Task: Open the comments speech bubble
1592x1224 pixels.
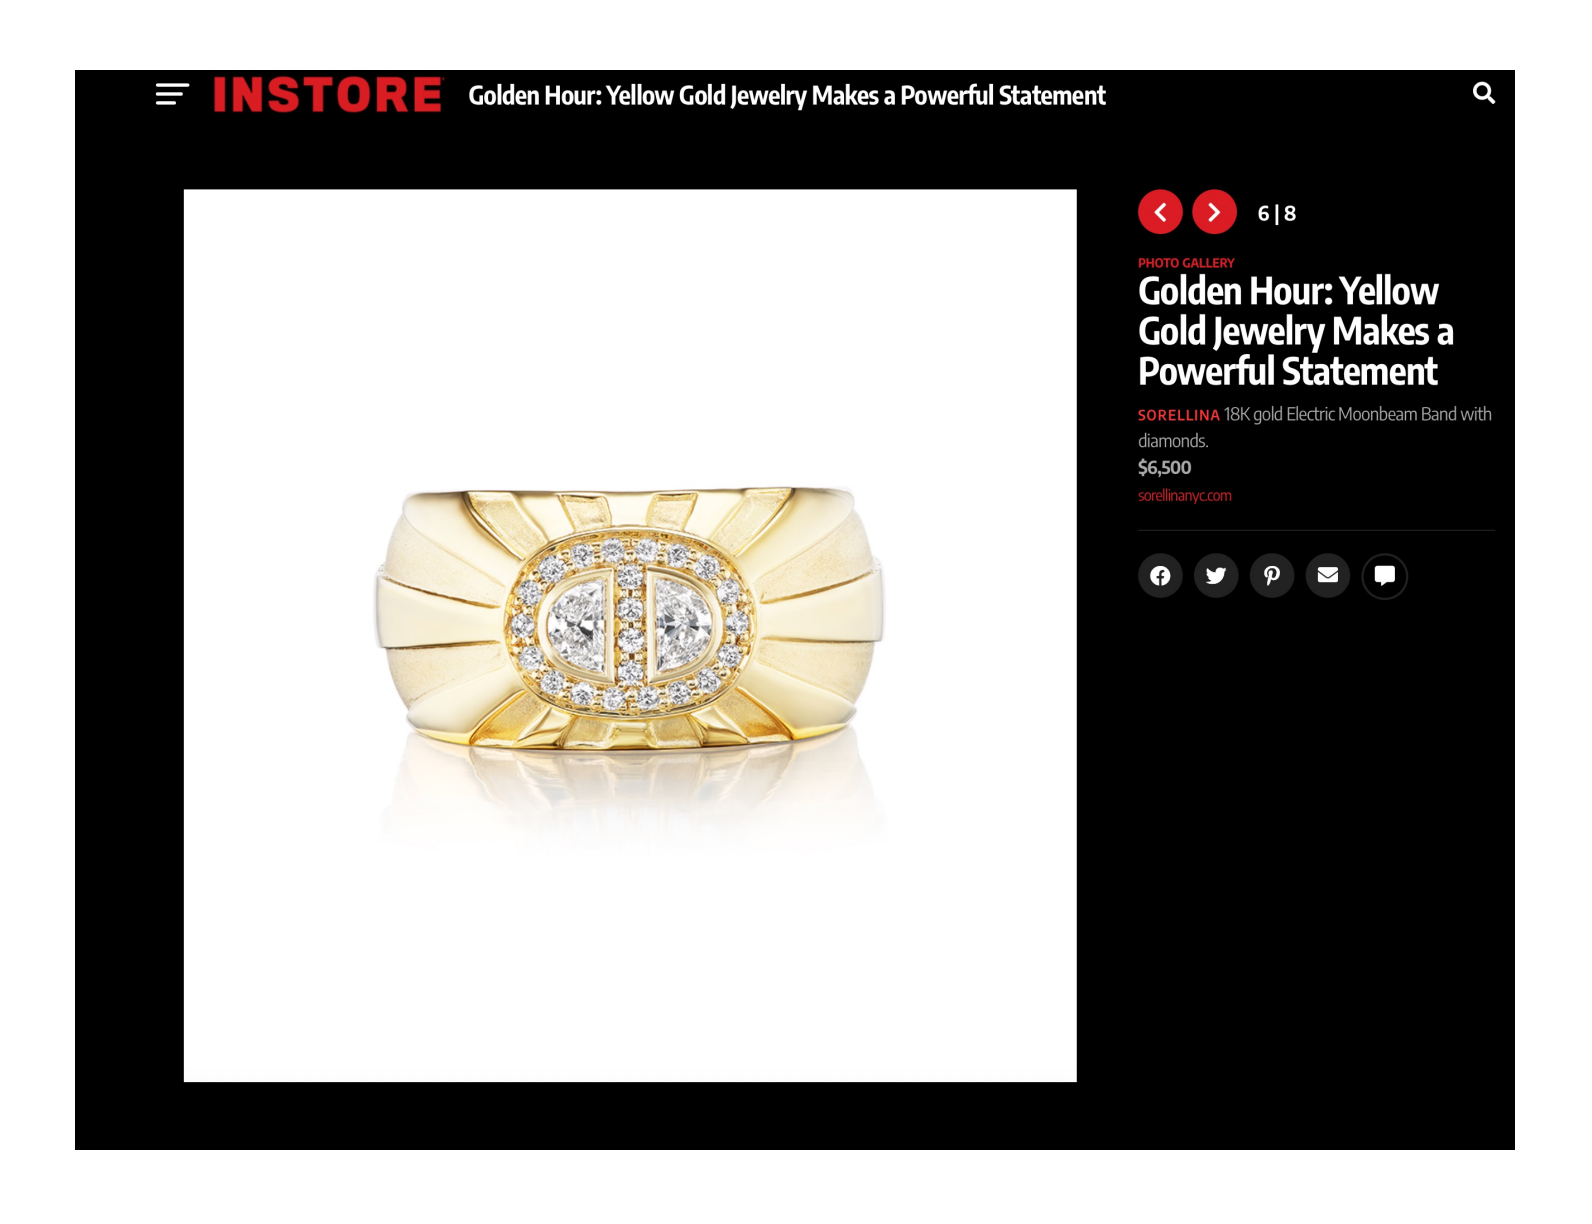Action: (1385, 576)
